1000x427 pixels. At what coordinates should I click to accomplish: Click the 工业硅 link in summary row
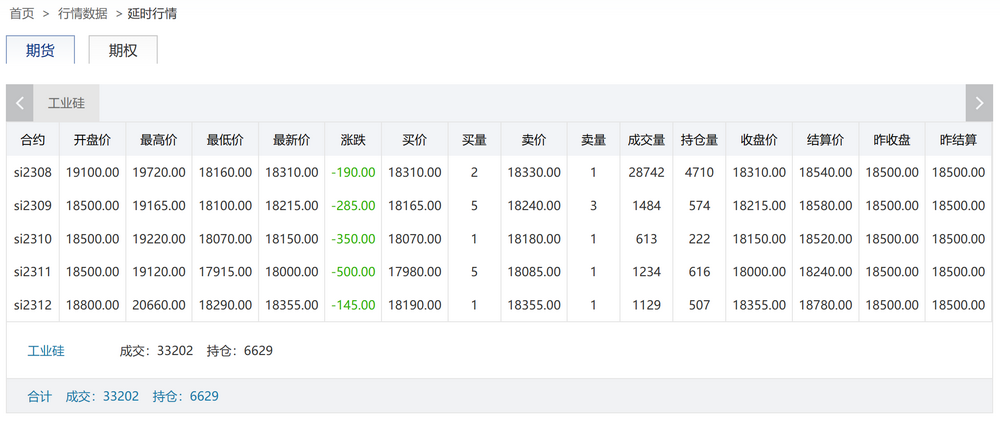[46, 351]
